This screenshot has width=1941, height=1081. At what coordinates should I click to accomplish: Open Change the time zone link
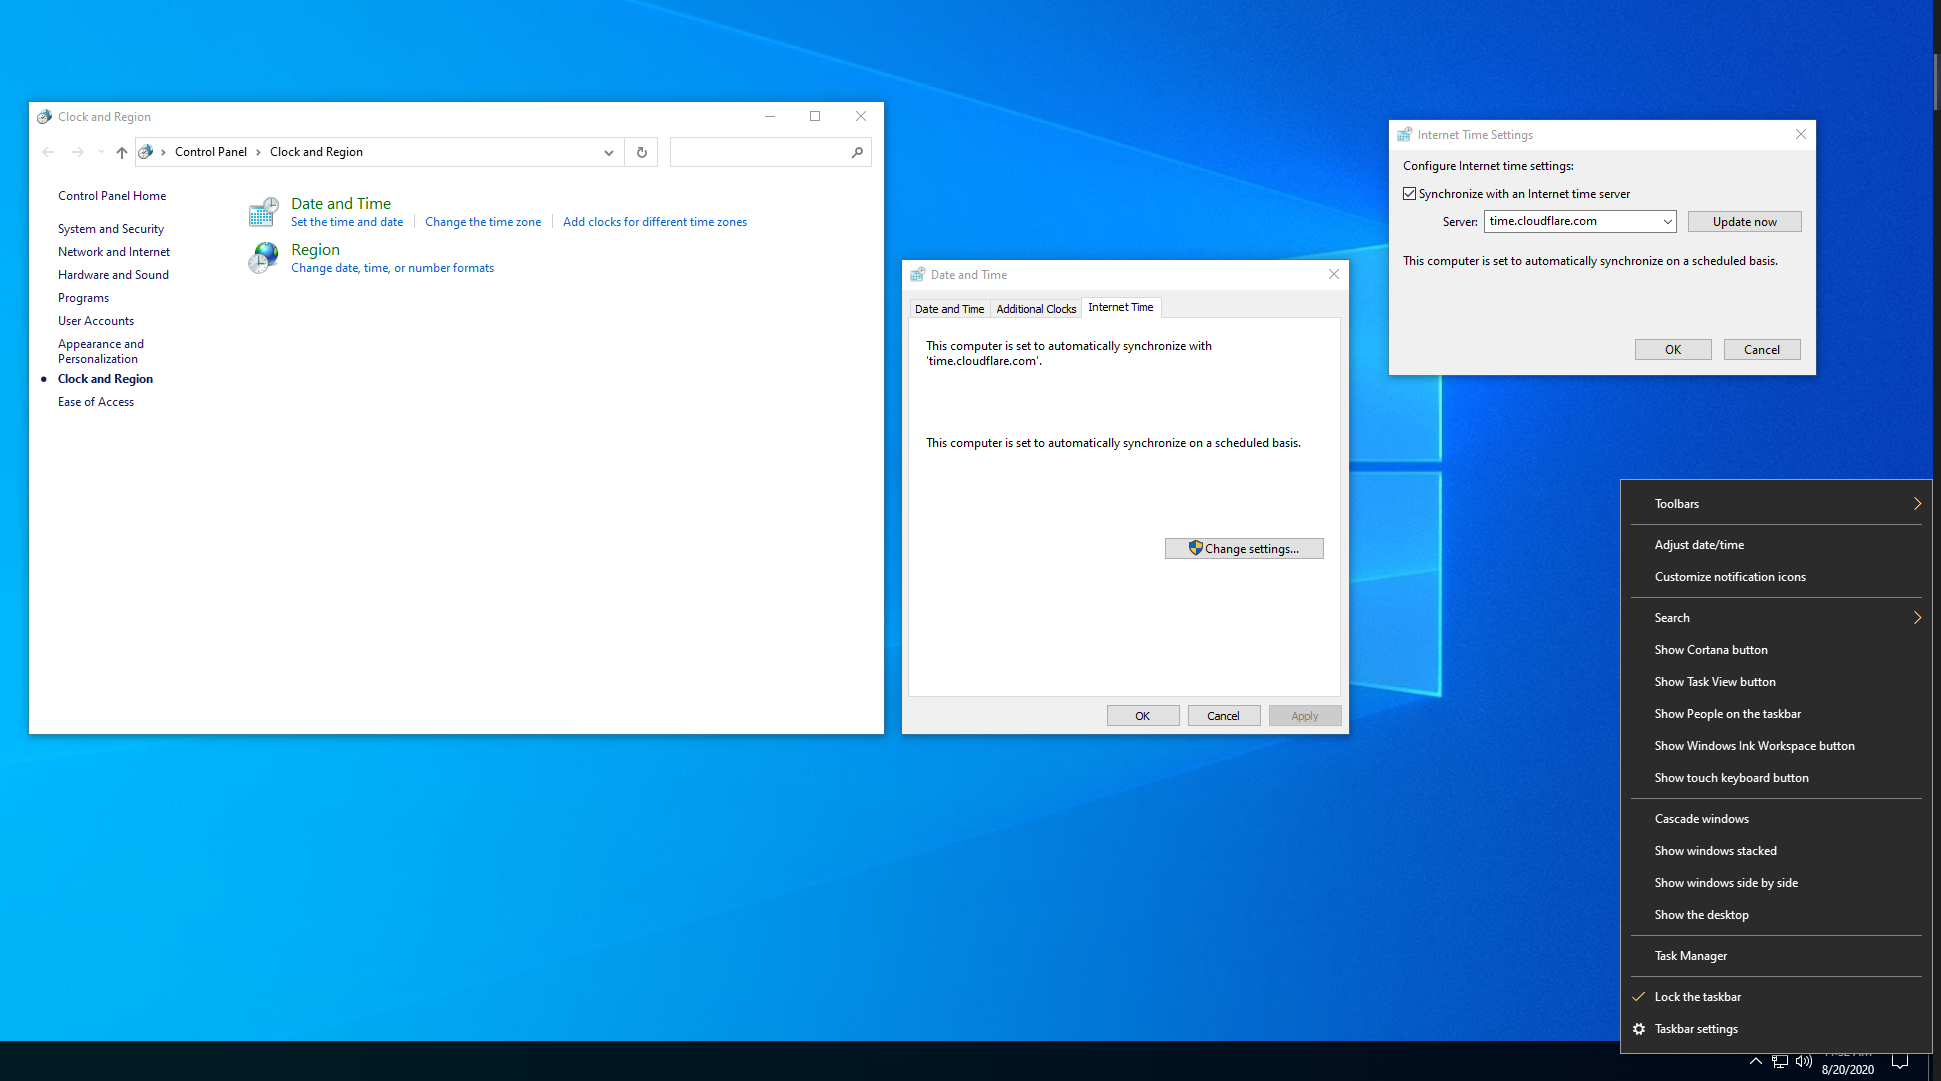click(x=483, y=222)
